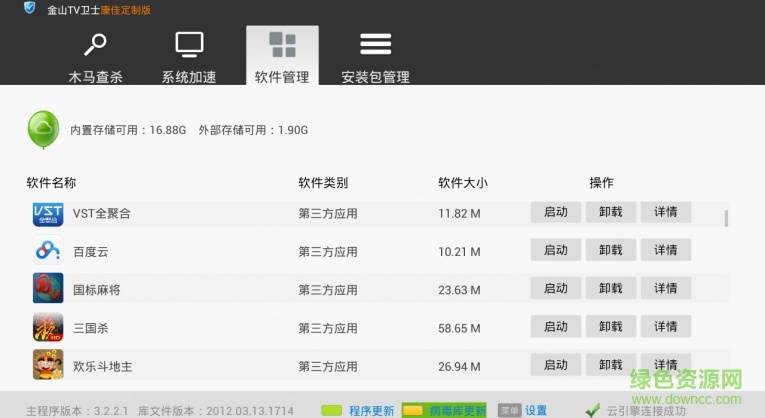Viewport: 765px width, 418px height.
Task: Click the 操作 column header
Action: (601, 183)
